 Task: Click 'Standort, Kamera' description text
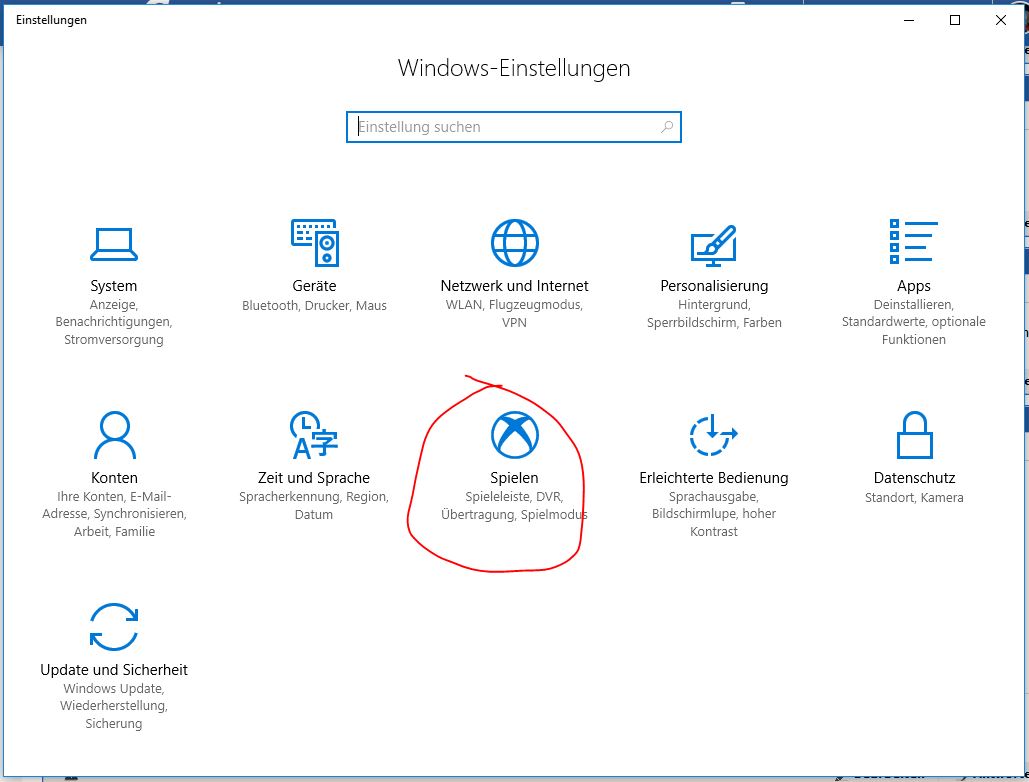914,498
